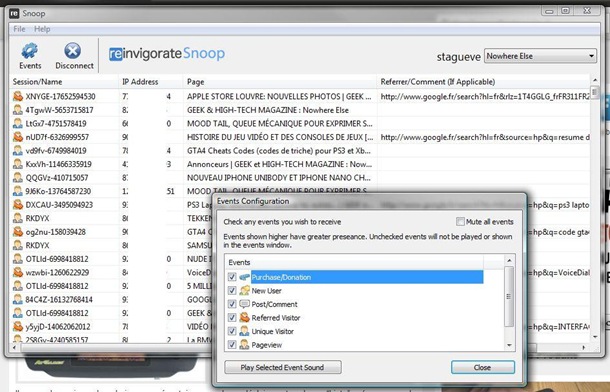Click events list scroll down arrow
Screen dimensions: 610x392
tap(509, 345)
